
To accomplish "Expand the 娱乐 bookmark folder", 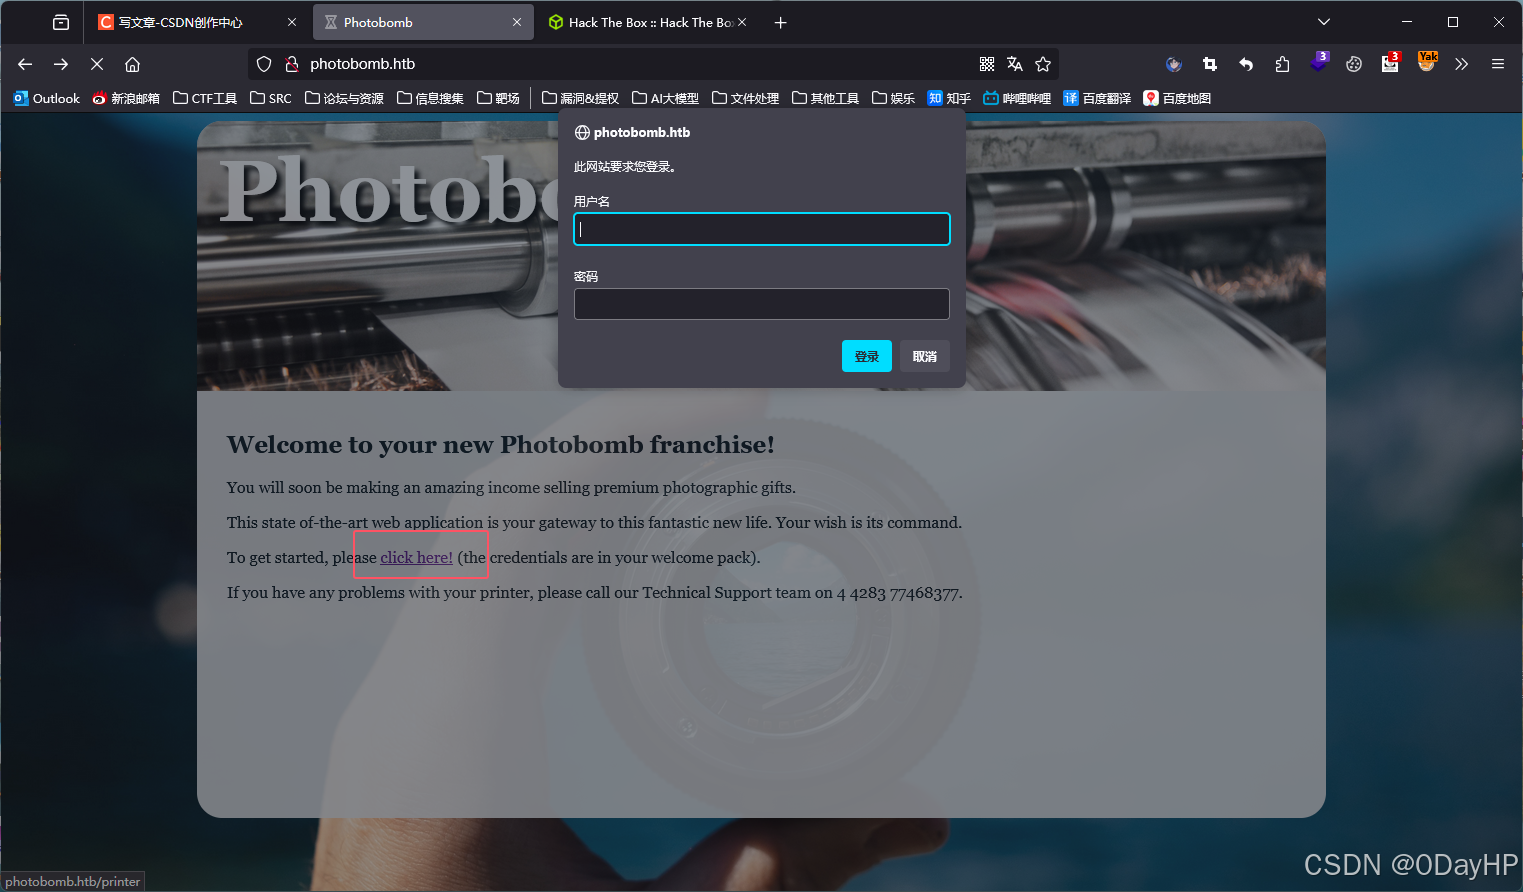I will tap(894, 98).
